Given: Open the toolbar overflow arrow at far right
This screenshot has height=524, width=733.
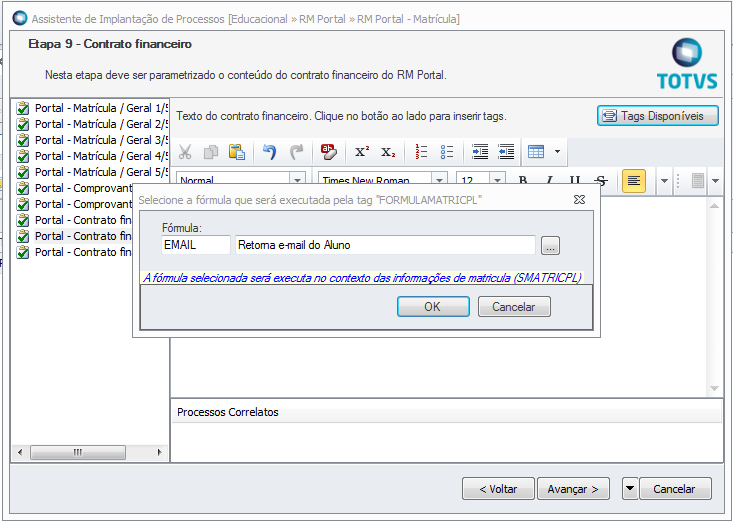Looking at the screenshot, I should (715, 180).
